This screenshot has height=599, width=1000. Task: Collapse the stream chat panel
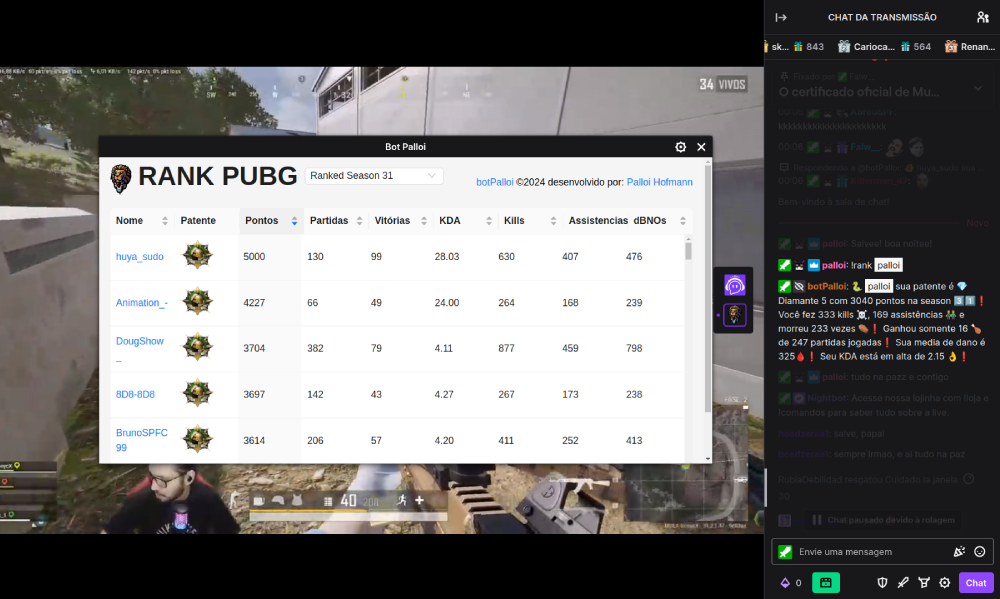781,17
